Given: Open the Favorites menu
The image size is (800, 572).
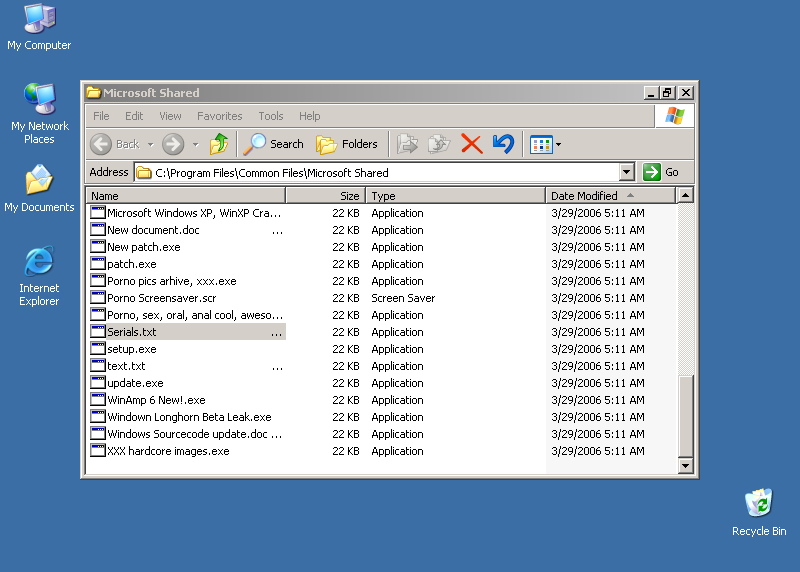Looking at the screenshot, I should point(219,116).
